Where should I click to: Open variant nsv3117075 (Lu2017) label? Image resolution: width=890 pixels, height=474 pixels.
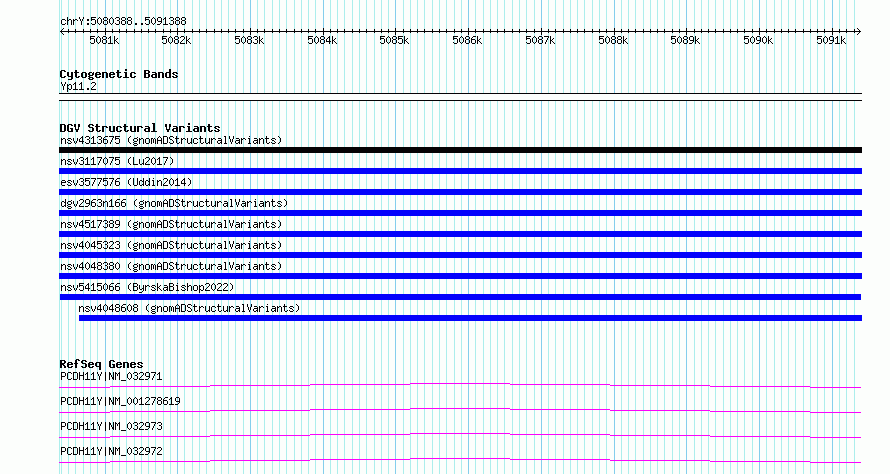coord(117,161)
